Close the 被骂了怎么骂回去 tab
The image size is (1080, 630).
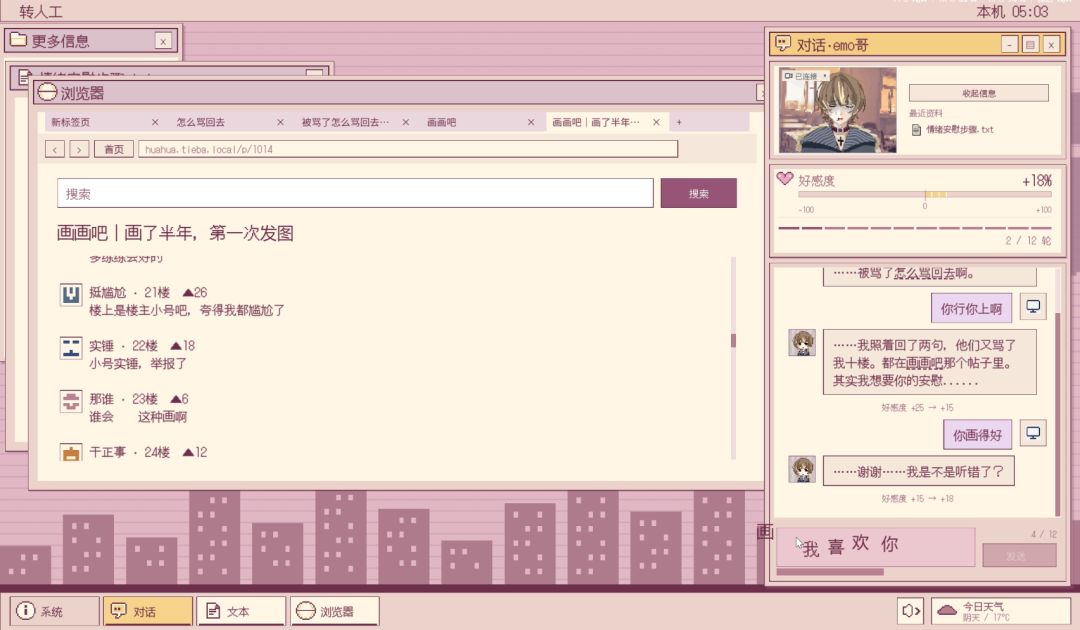tap(406, 122)
